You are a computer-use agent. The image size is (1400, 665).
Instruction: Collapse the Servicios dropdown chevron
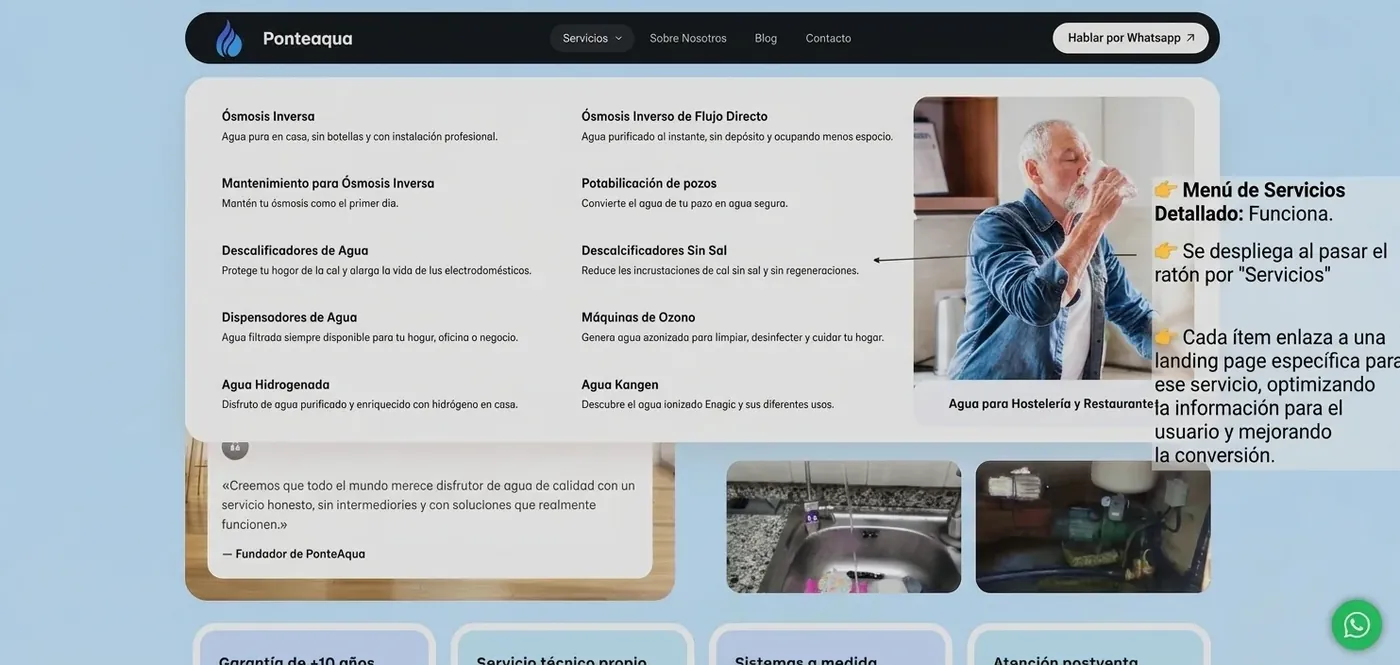(618, 38)
